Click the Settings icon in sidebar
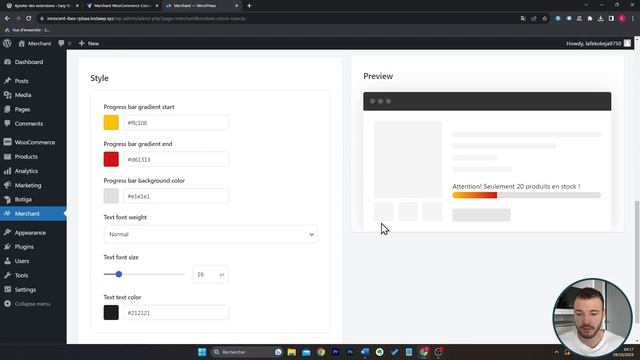This screenshot has height=360, width=640. (7, 290)
